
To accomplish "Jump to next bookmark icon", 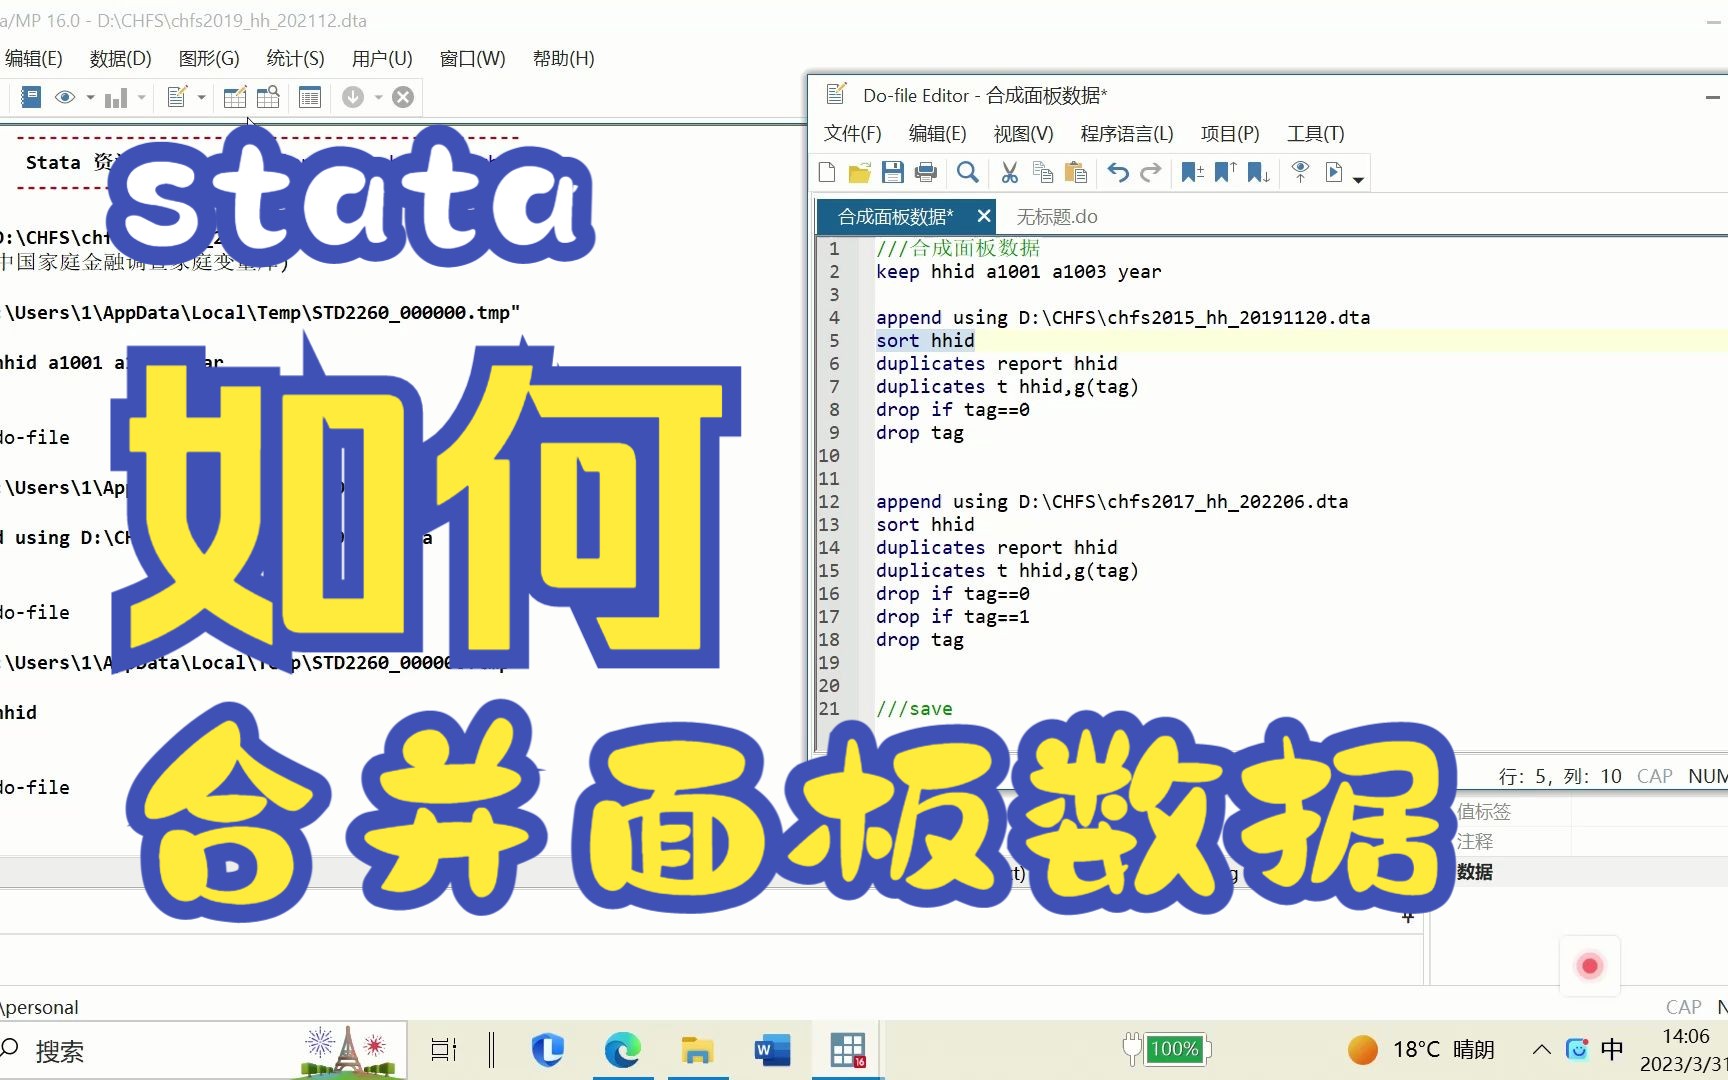I will [x=1259, y=172].
